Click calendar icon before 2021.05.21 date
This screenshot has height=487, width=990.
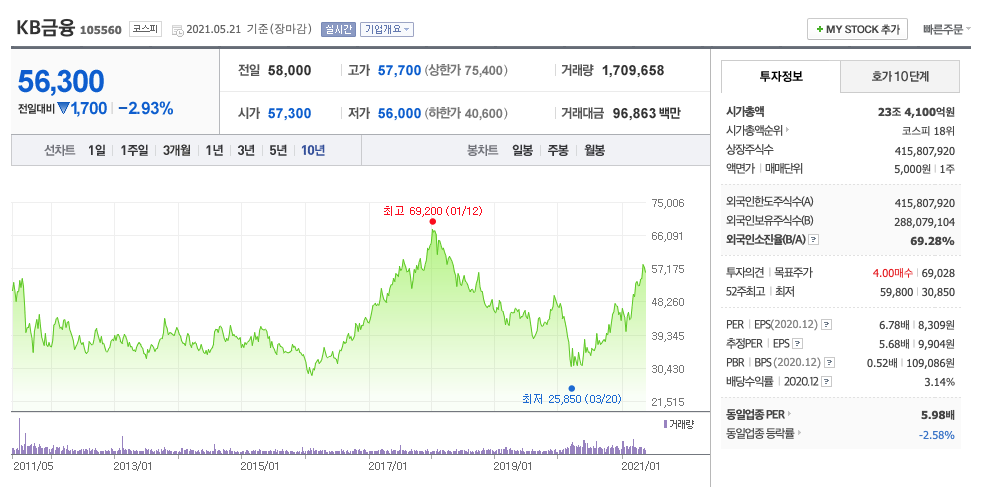pyautogui.click(x=177, y=30)
